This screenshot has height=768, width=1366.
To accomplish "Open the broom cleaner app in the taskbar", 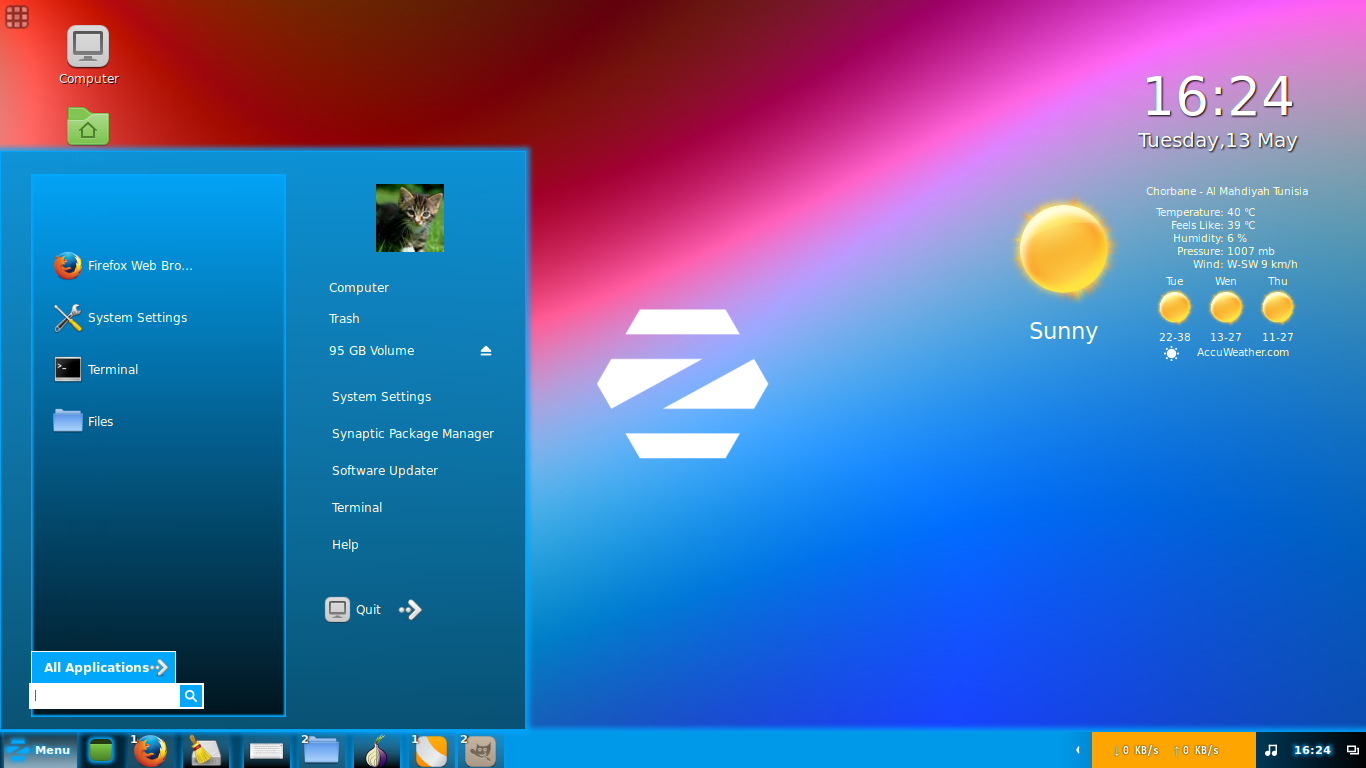I will (x=205, y=750).
